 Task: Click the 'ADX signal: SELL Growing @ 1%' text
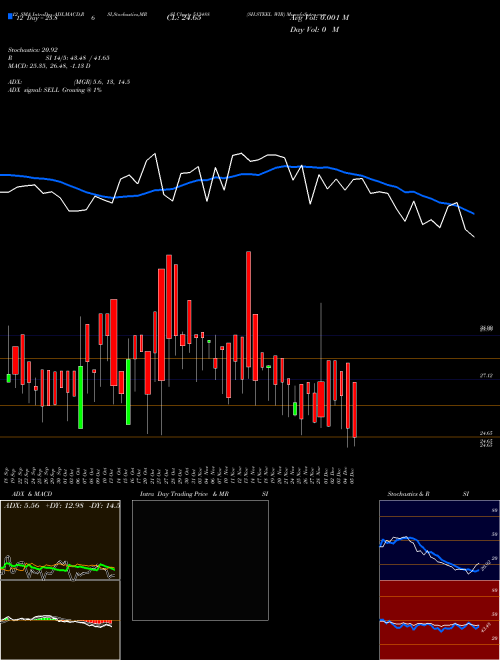point(55,90)
